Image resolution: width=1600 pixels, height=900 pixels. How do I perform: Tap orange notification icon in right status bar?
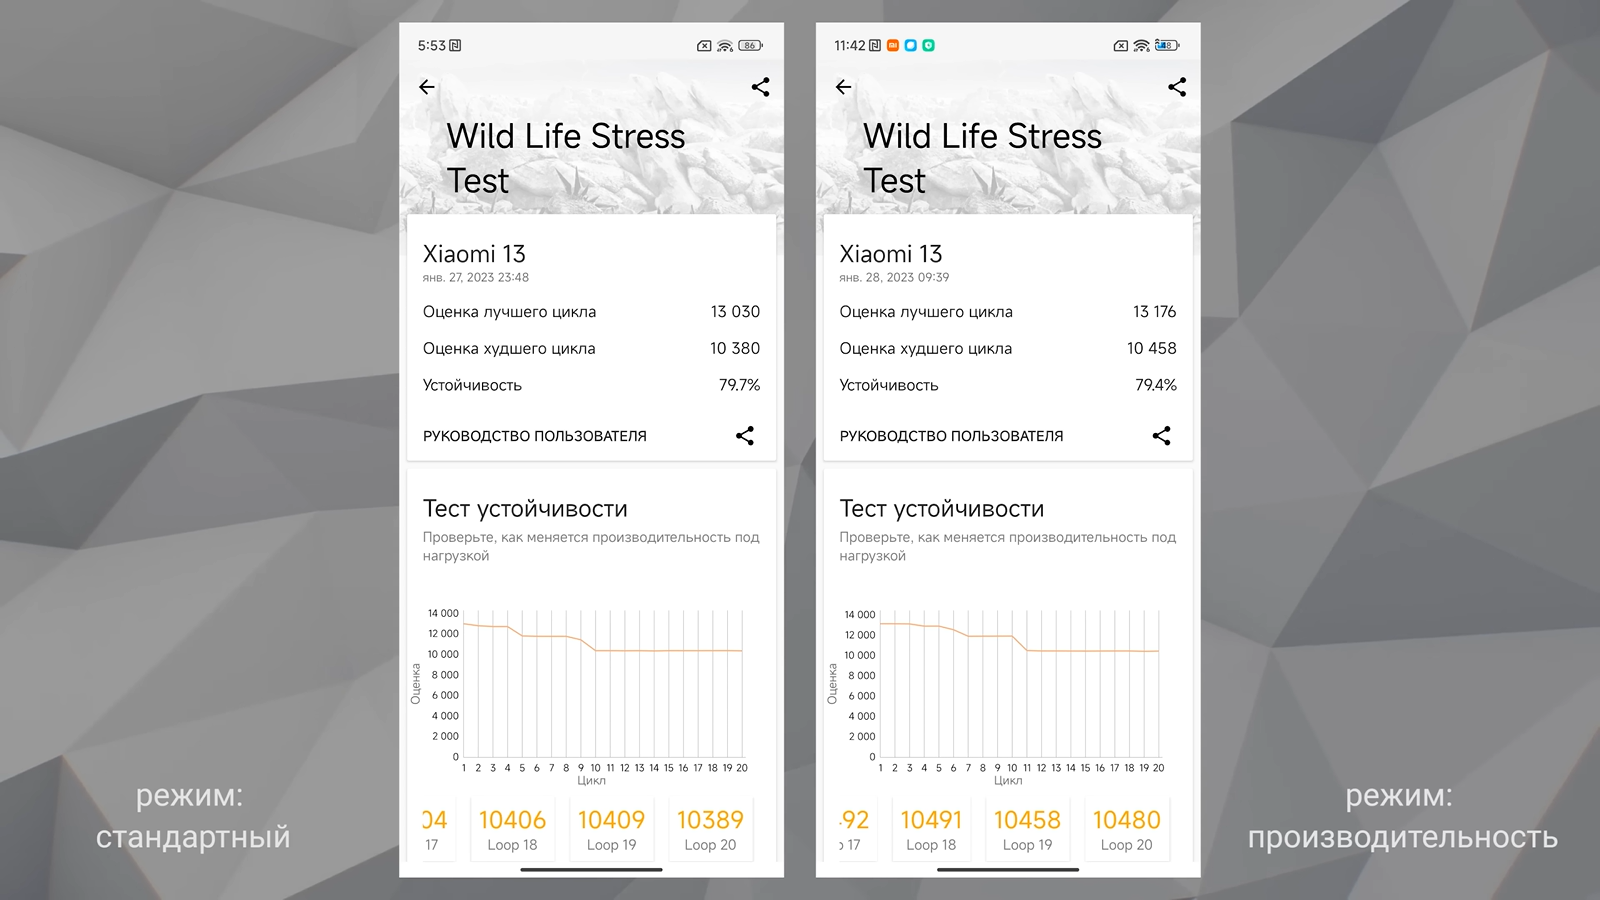(893, 45)
